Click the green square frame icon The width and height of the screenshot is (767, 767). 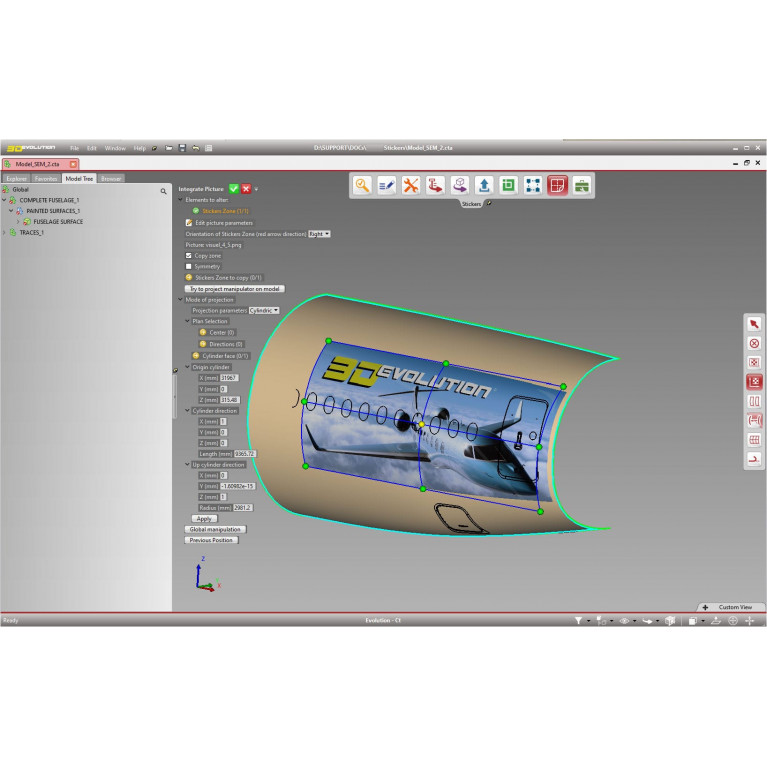pos(508,185)
